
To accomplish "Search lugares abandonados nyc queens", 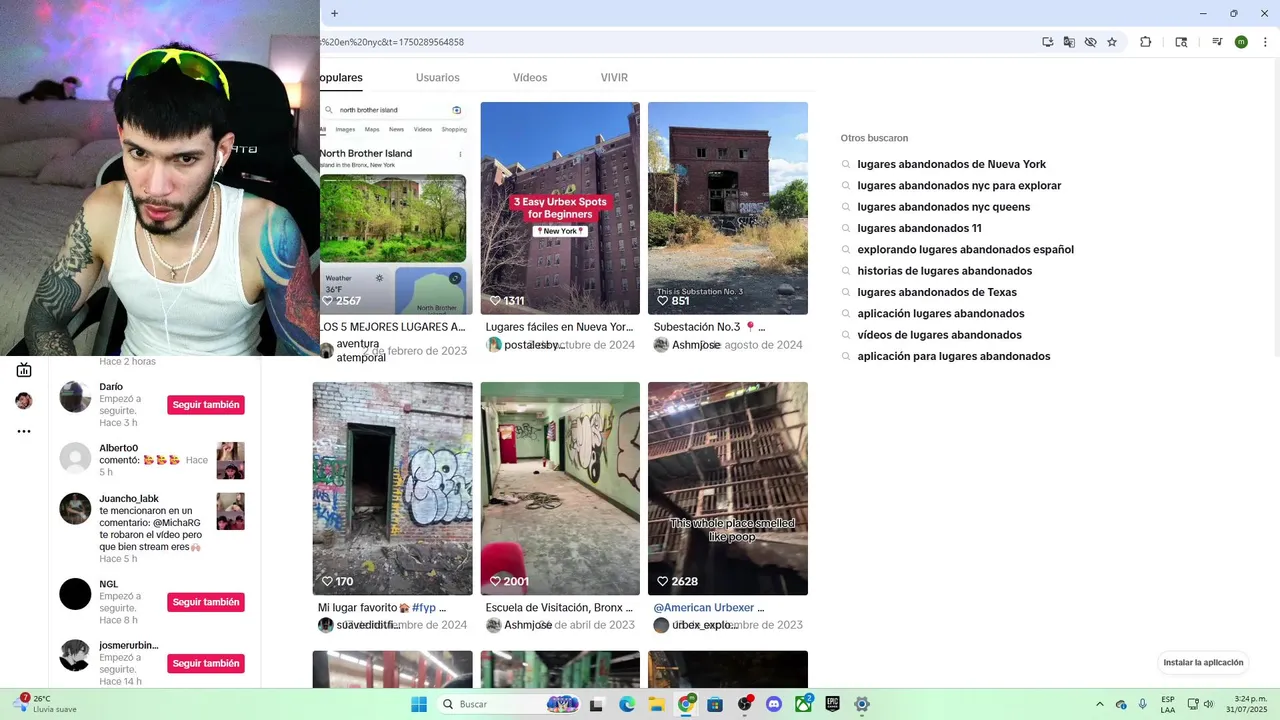I will click(943, 207).
